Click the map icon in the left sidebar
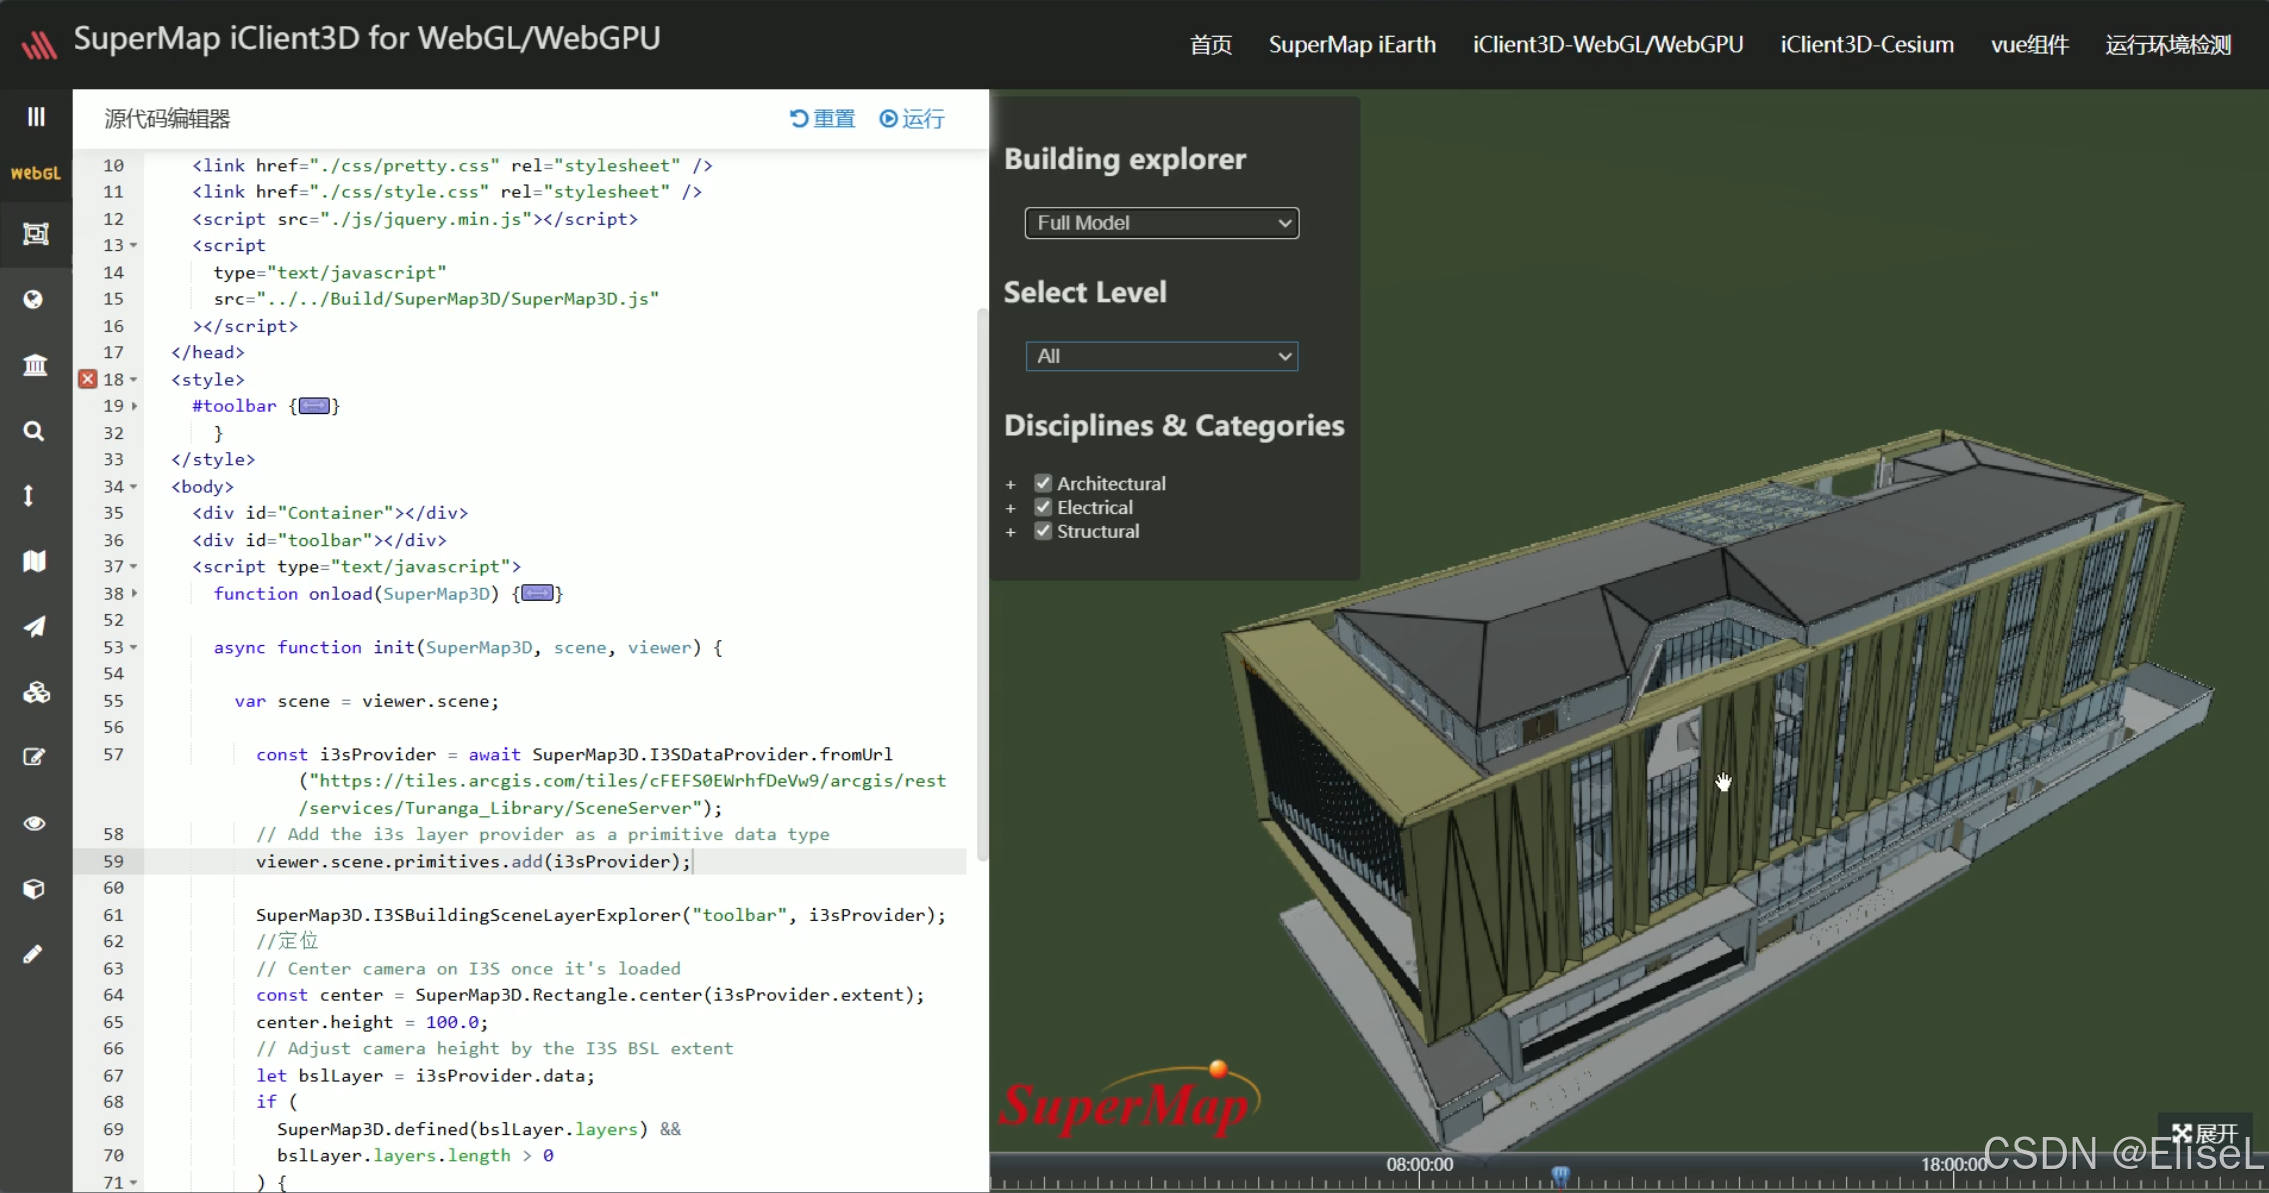Screen dimensions: 2269x1193 [35, 561]
